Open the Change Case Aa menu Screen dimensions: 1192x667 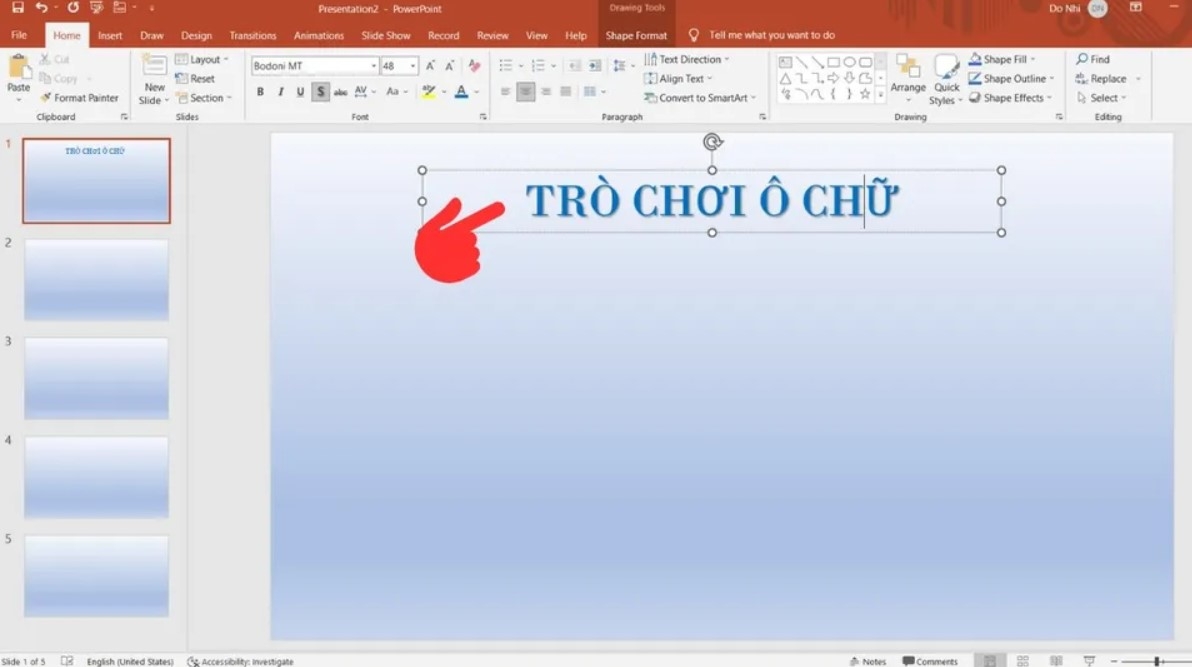[396, 92]
